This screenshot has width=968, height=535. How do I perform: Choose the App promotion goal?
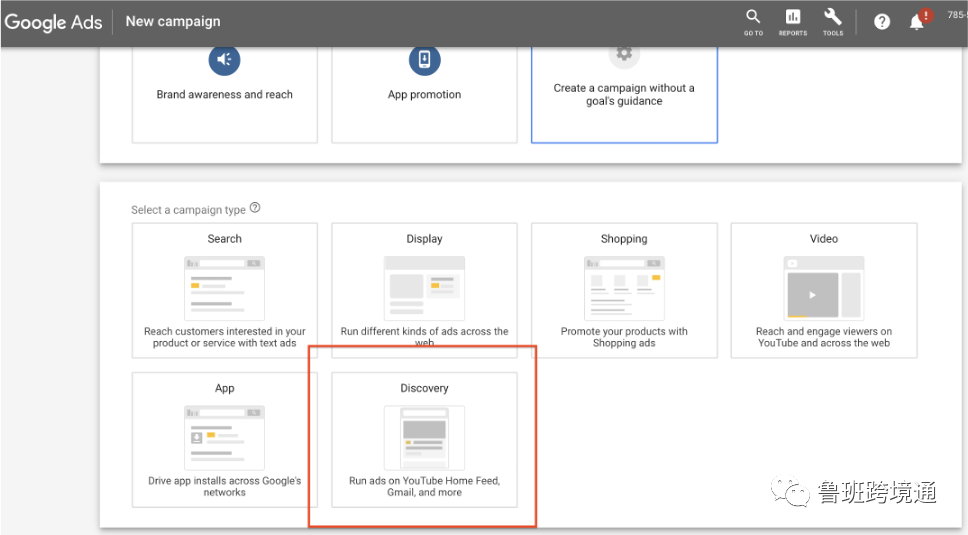click(425, 94)
